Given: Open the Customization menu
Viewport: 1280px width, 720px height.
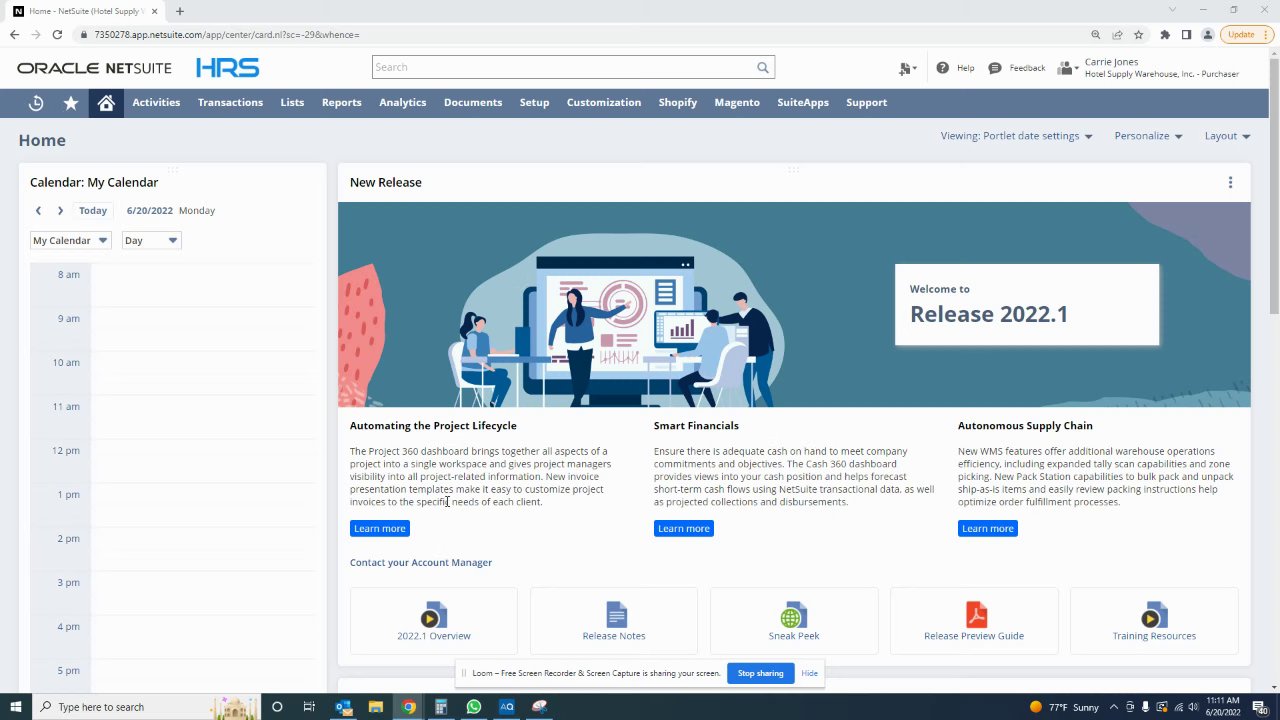Looking at the screenshot, I should [x=604, y=103].
